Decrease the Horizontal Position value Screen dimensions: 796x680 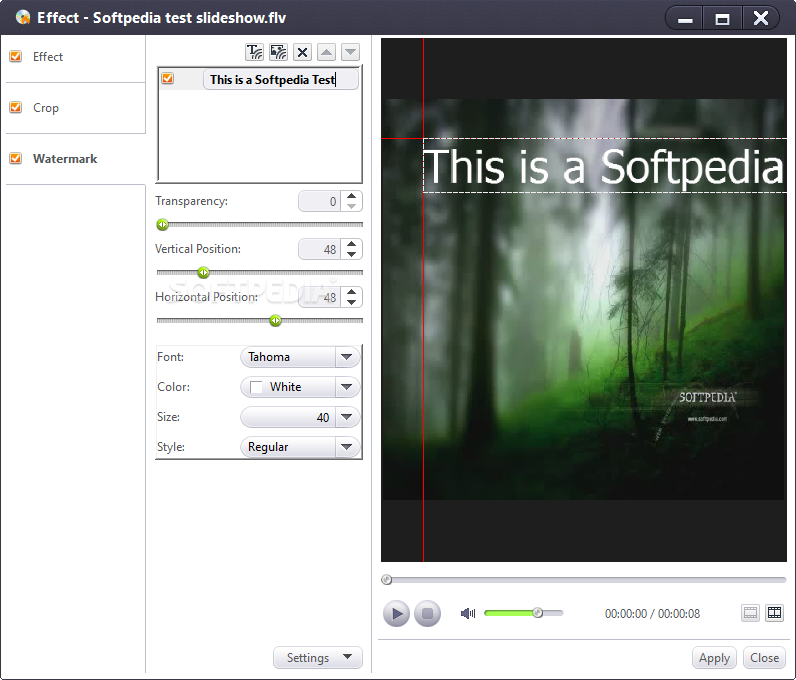click(351, 302)
